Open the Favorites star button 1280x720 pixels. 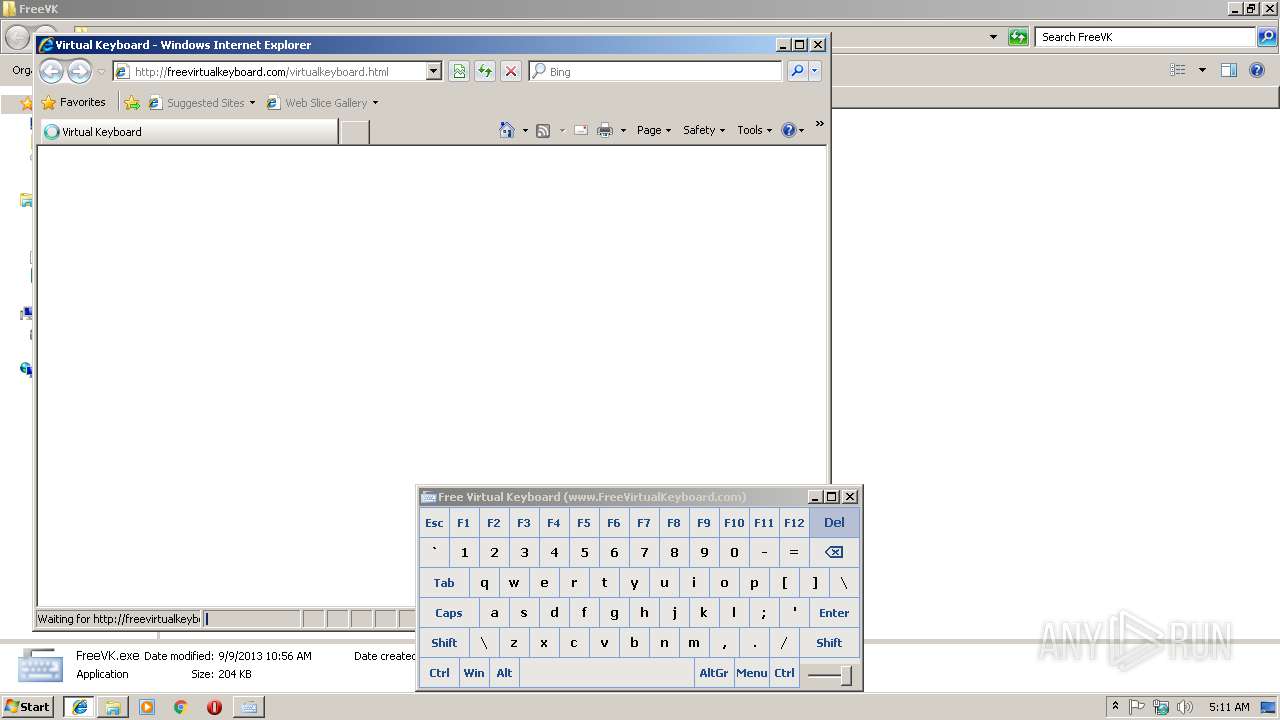click(x=73, y=102)
